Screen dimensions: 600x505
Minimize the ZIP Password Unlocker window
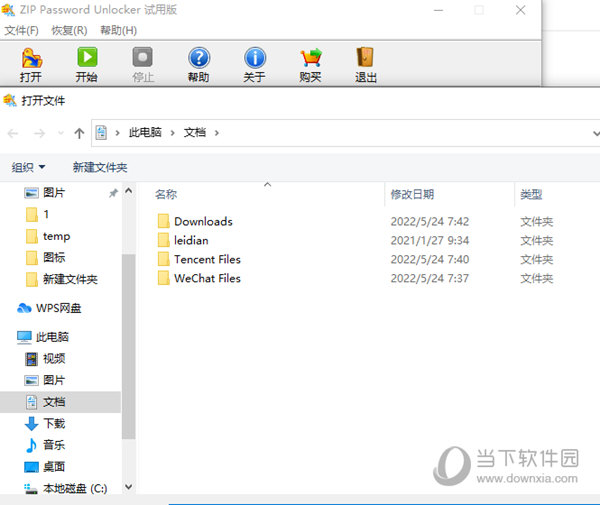tap(439, 10)
